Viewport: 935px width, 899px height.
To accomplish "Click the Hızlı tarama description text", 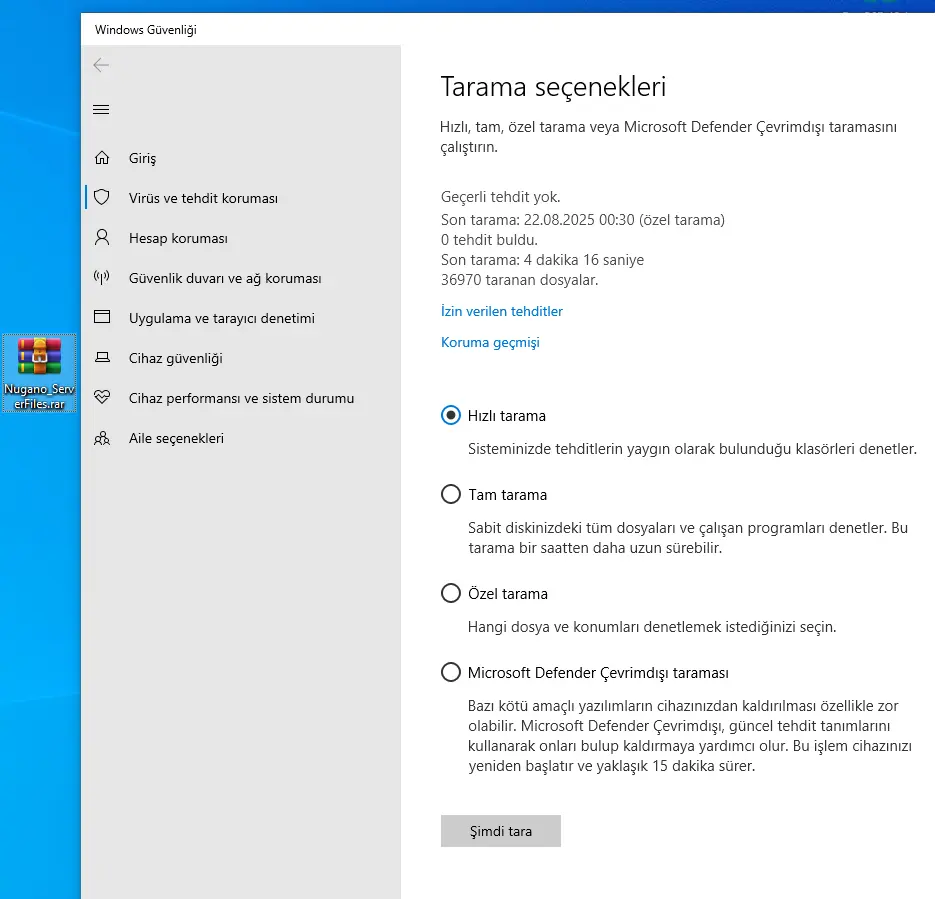I will [692, 449].
